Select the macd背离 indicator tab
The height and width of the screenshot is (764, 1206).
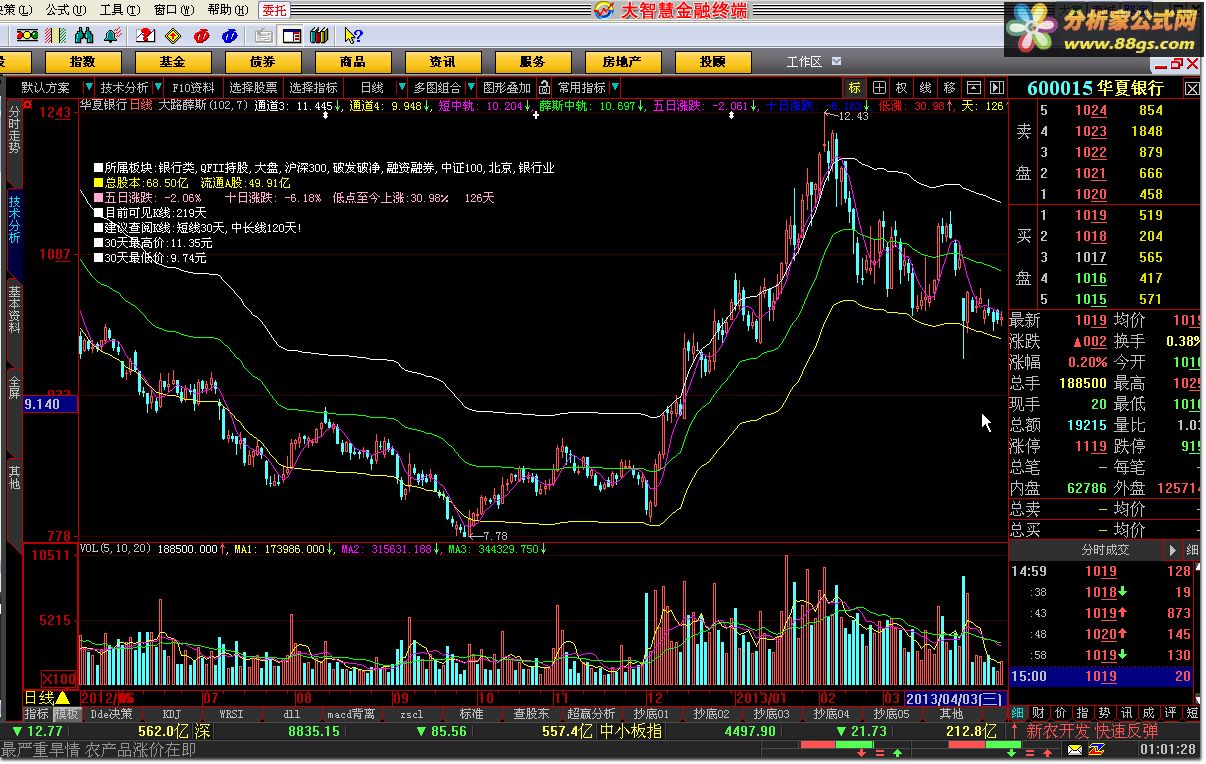[x=351, y=714]
